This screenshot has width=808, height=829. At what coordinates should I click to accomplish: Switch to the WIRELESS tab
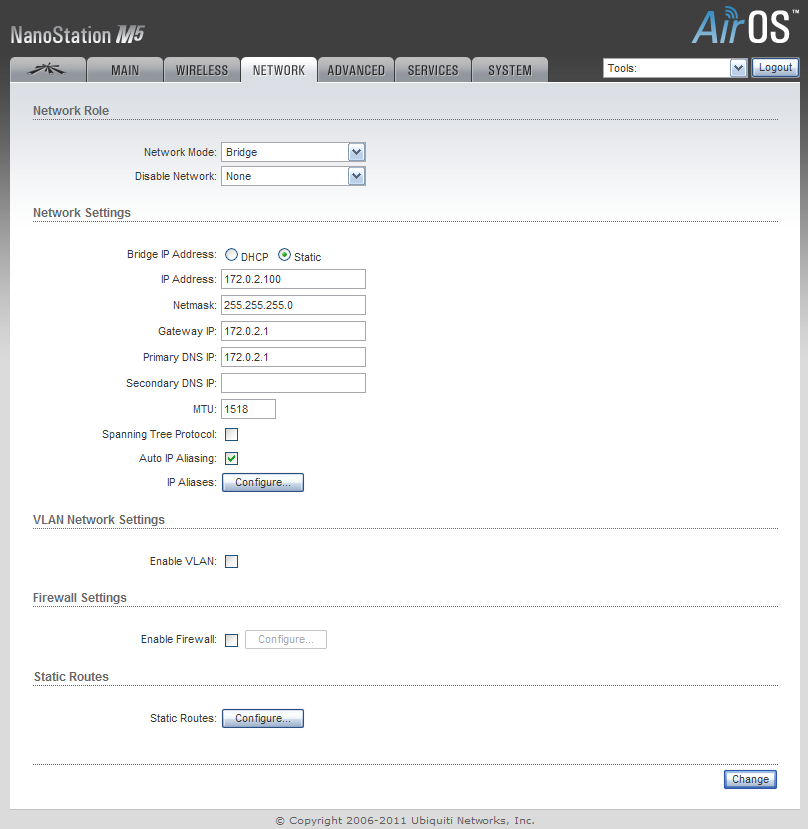(x=202, y=70)
